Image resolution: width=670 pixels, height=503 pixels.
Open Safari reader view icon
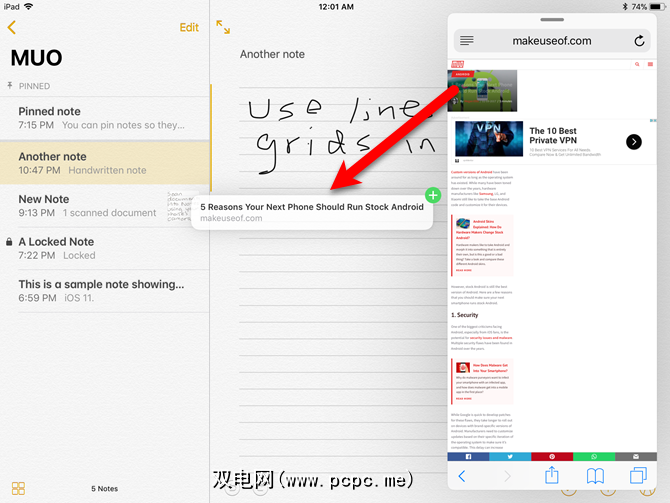pyautogui.click(x=467, y=41)
